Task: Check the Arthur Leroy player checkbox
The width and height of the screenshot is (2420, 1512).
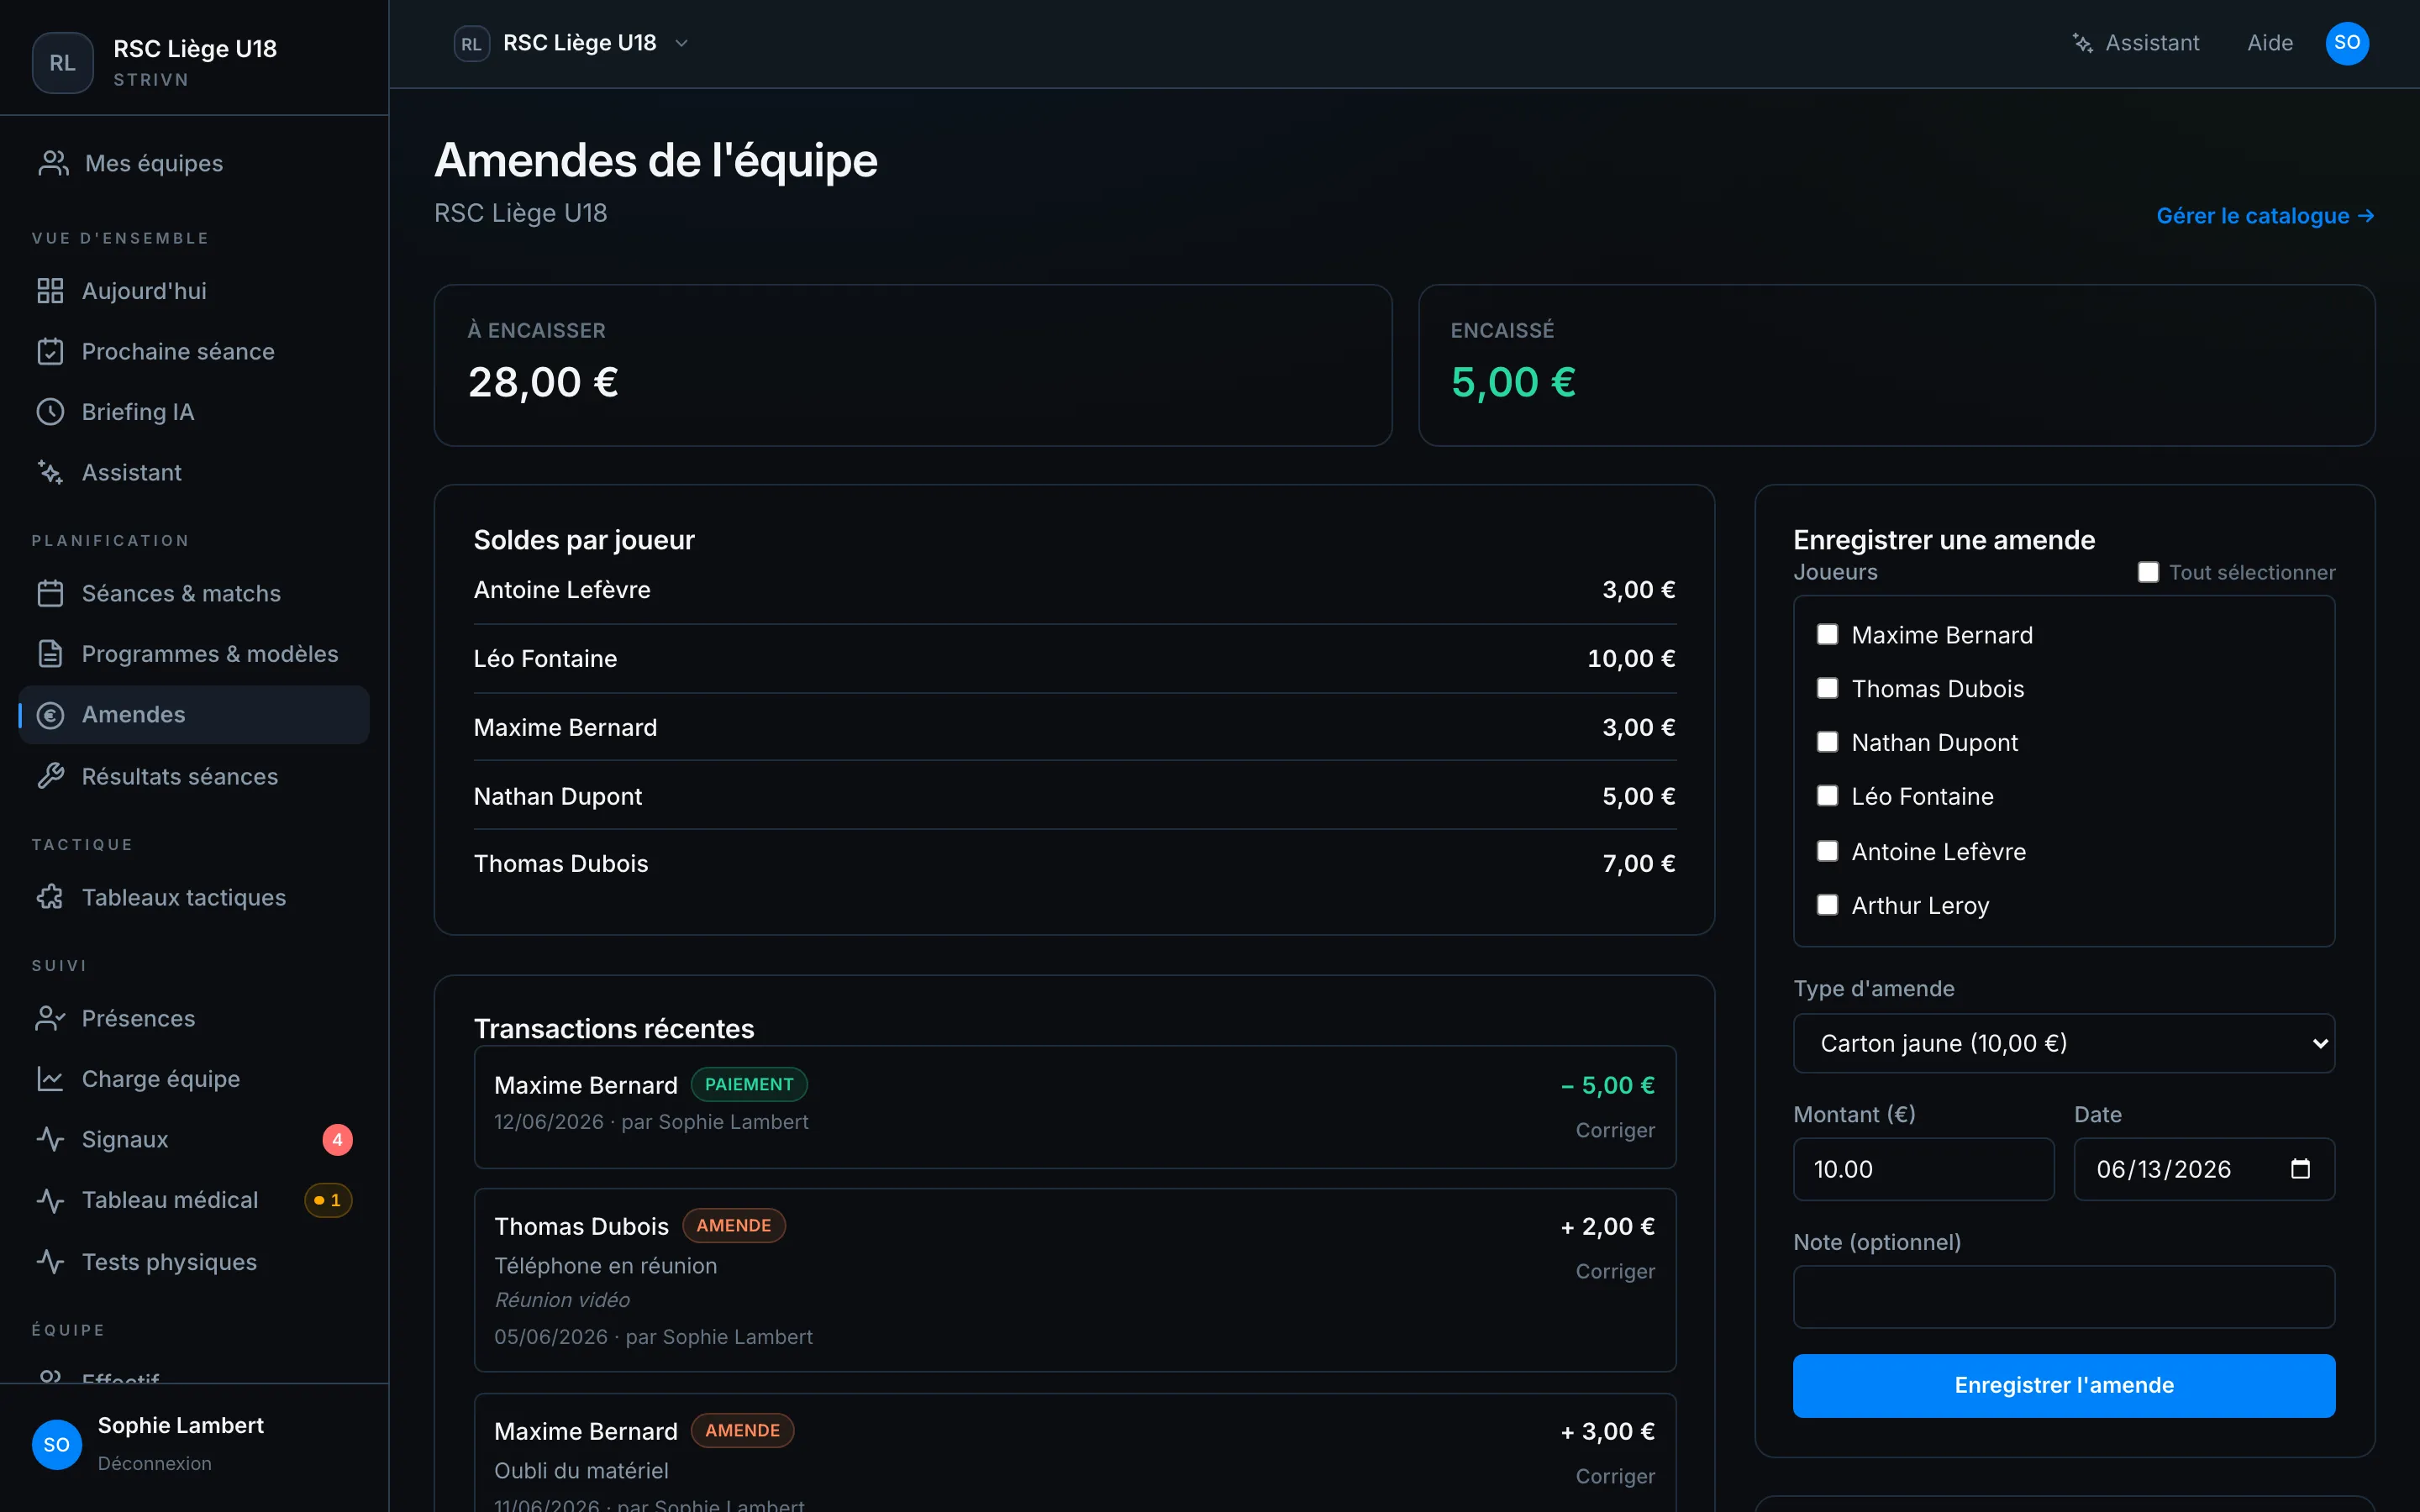Action: (x=1827, y=905)
